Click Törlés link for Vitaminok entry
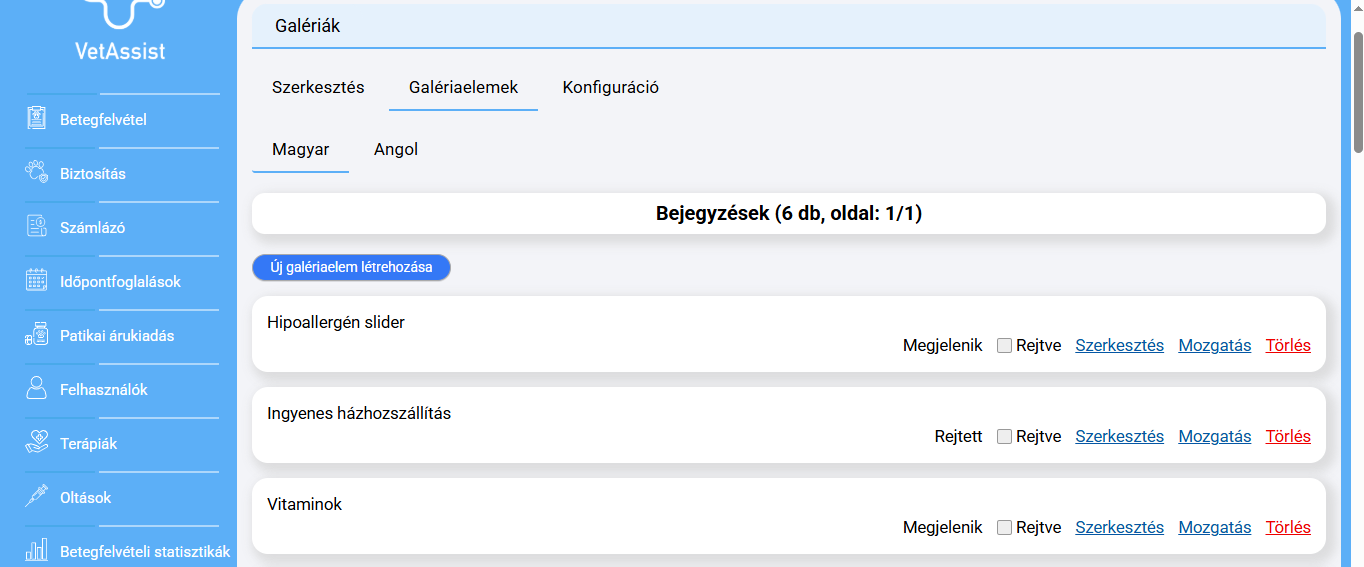 pos(1288,528)
